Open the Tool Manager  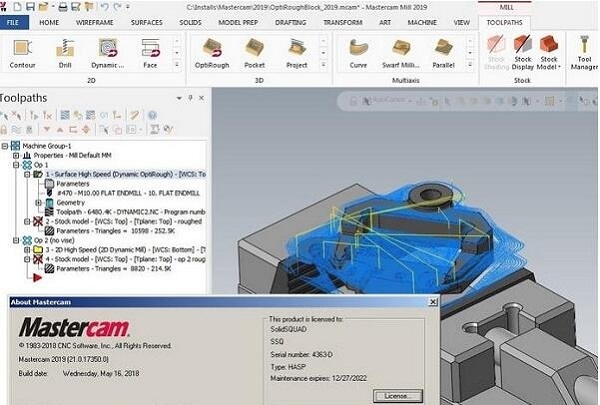[x=584, y=53]
